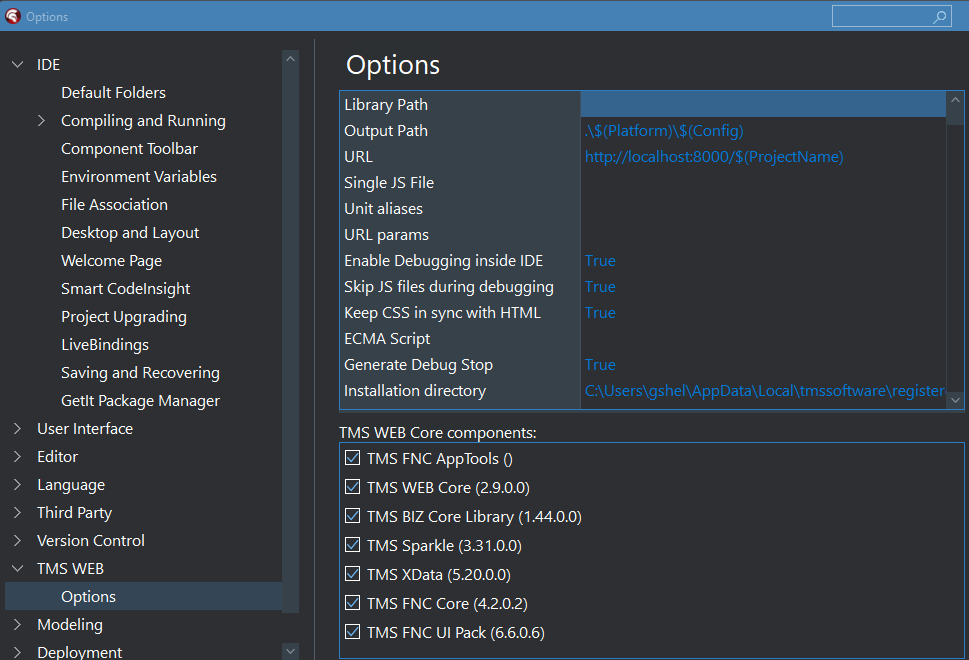
Task: Click the RAD Studio logo icon in title bar
Action: 12,16
